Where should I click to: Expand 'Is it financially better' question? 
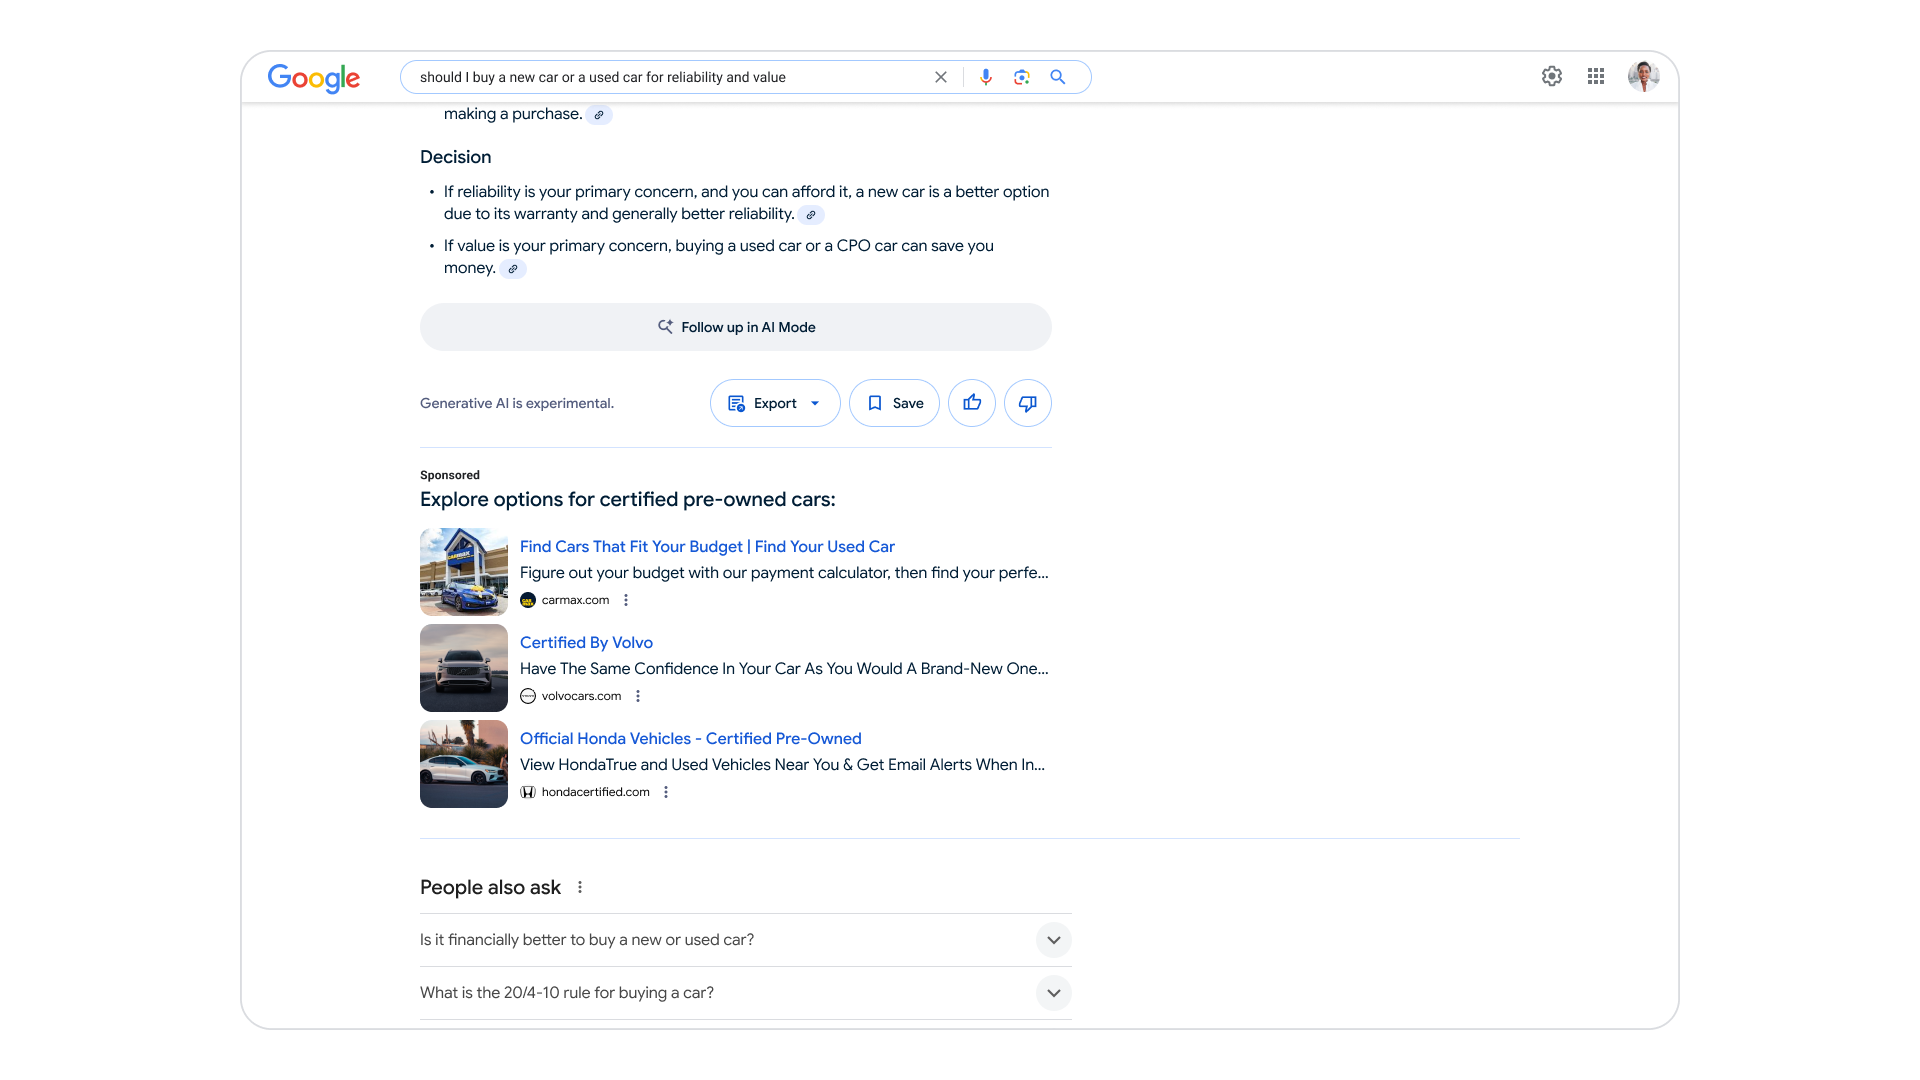(x=1053, y=940)
